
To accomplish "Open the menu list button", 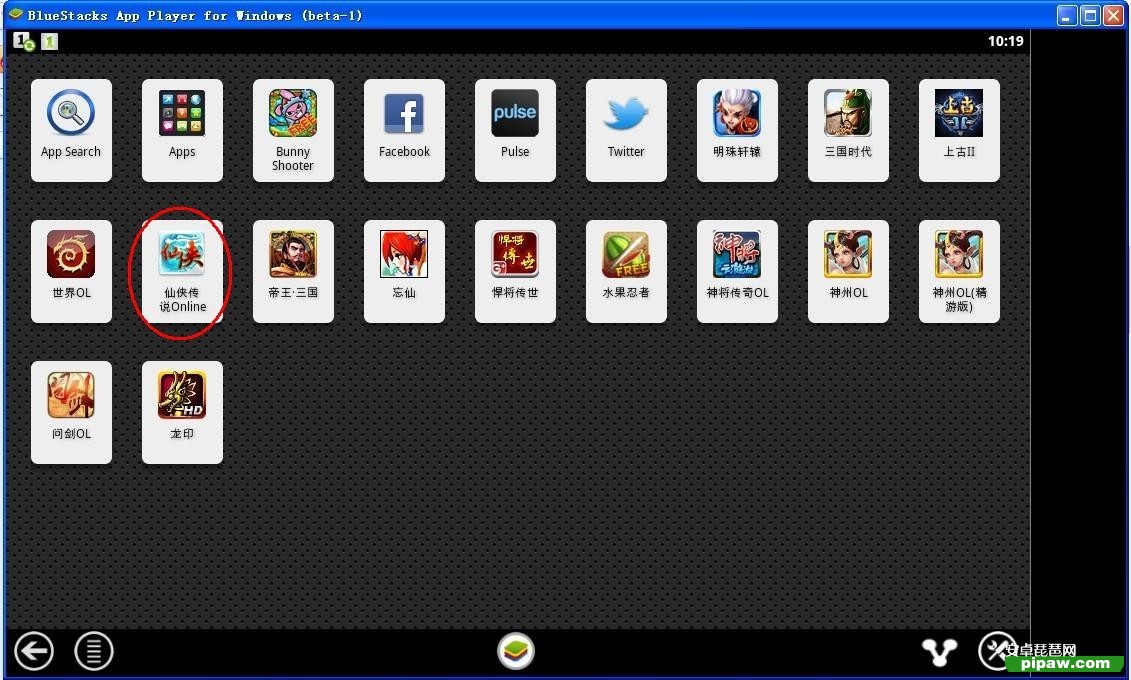I will click(x=94, y=651).
